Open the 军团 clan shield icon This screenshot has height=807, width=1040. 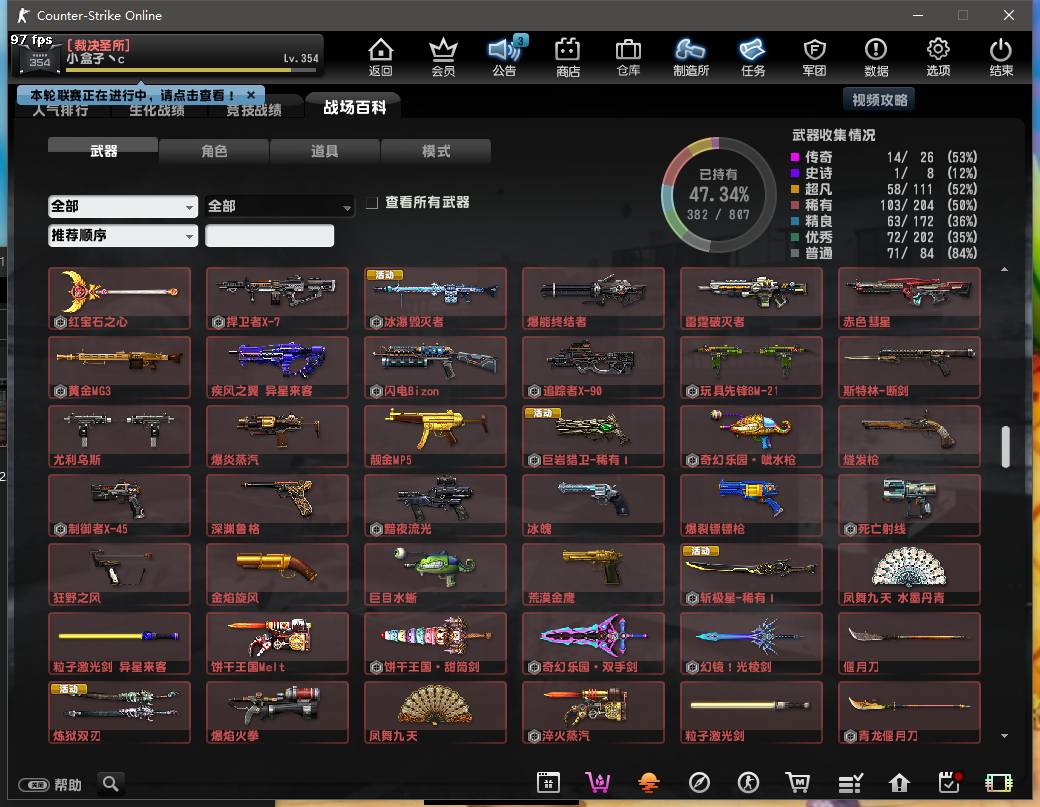pos(814,56)
